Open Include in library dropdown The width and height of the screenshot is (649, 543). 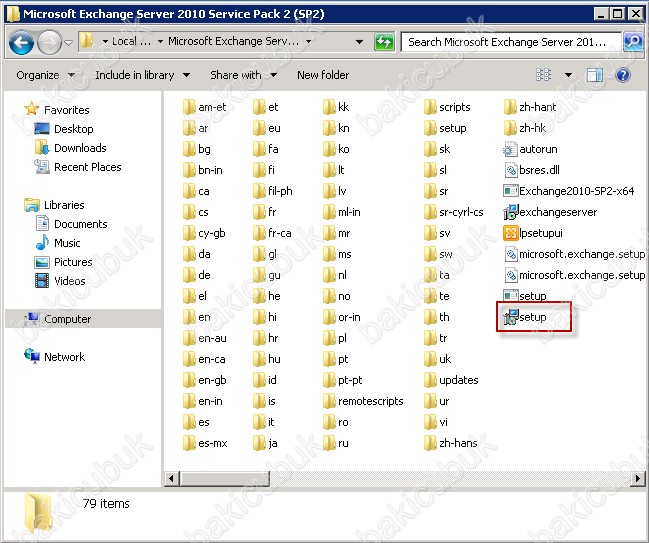point(142,75)
